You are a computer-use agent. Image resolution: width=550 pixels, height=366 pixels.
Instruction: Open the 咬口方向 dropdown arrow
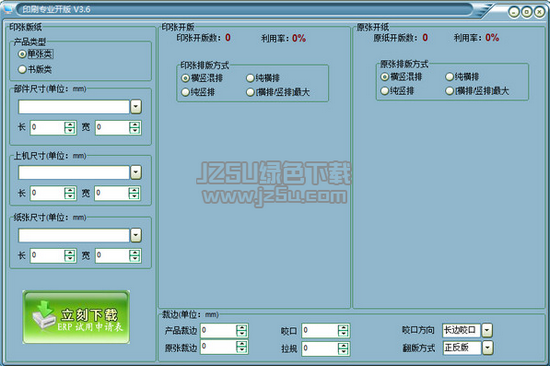click(487, 330)
